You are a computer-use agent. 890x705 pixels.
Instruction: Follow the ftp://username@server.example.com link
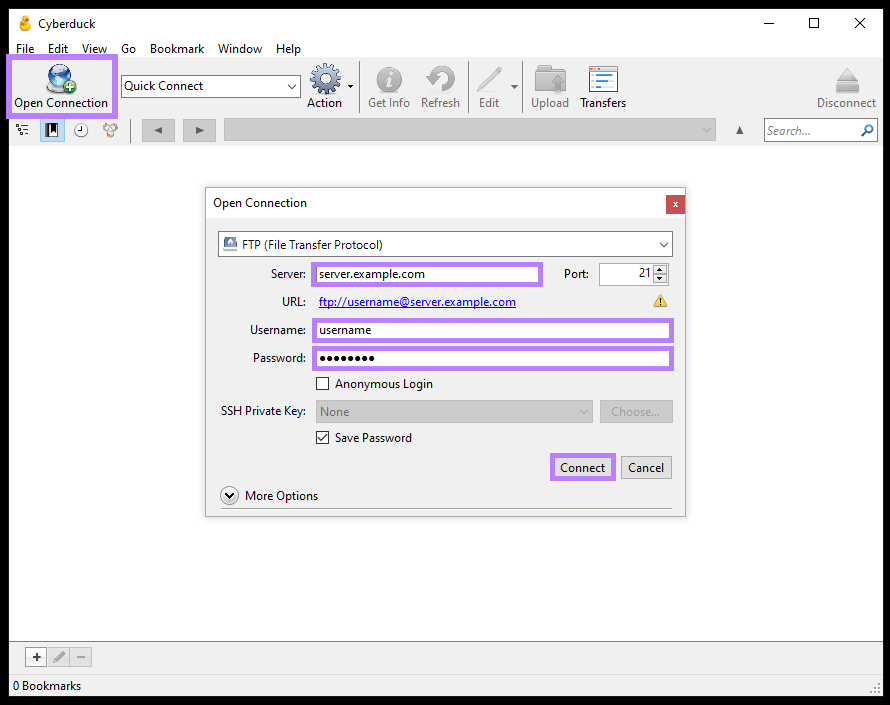(417, 301)
